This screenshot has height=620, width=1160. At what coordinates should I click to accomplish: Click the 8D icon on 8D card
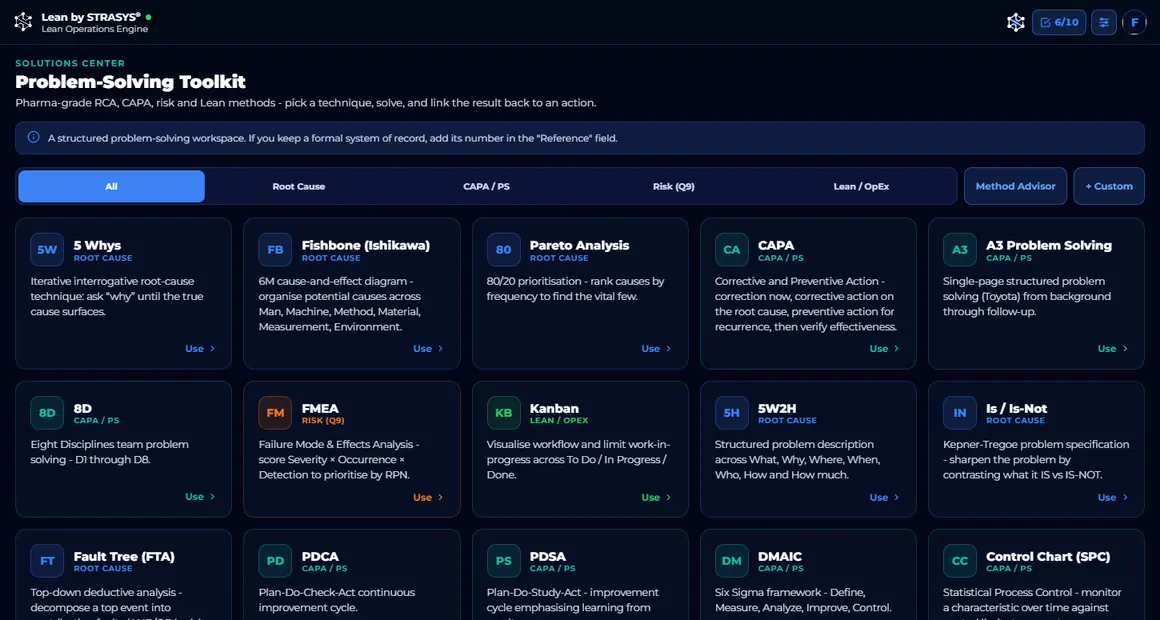point(47,413)
